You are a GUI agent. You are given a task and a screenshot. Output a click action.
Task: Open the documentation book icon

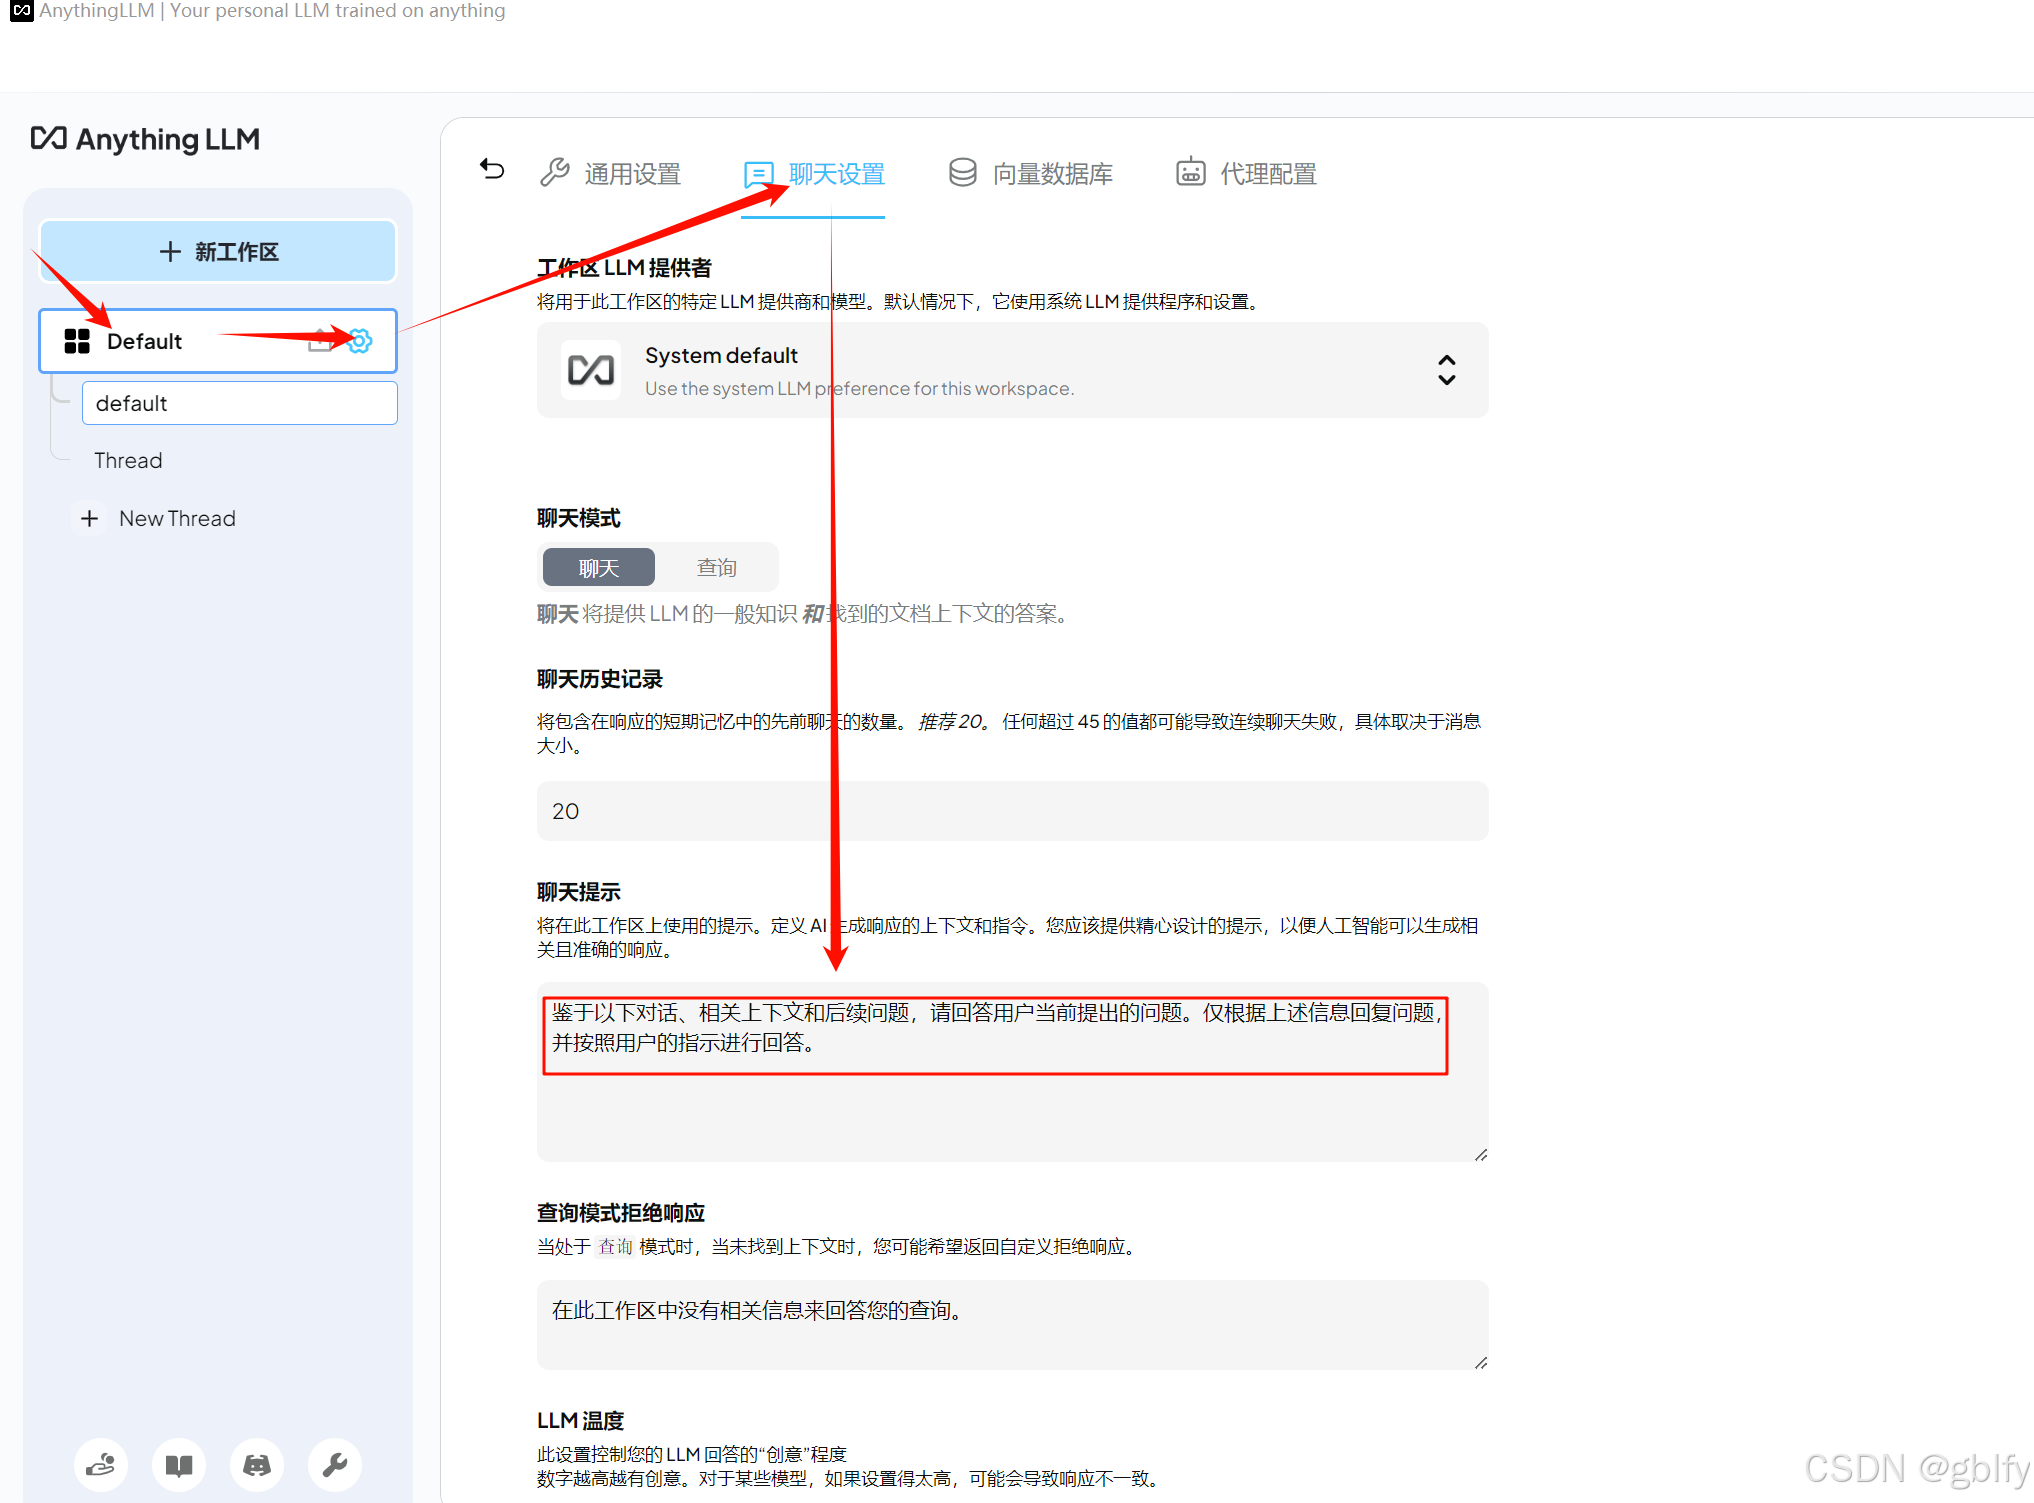[179, 1465]
